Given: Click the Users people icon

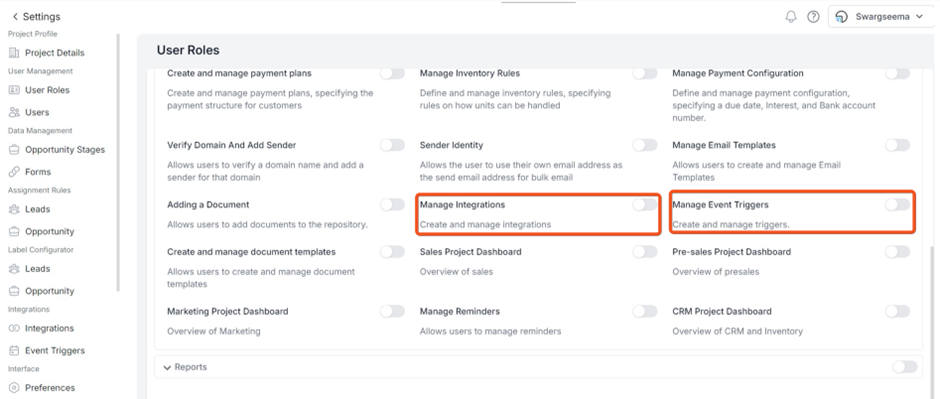Looking at the screenshot, I should coord(14,112).
